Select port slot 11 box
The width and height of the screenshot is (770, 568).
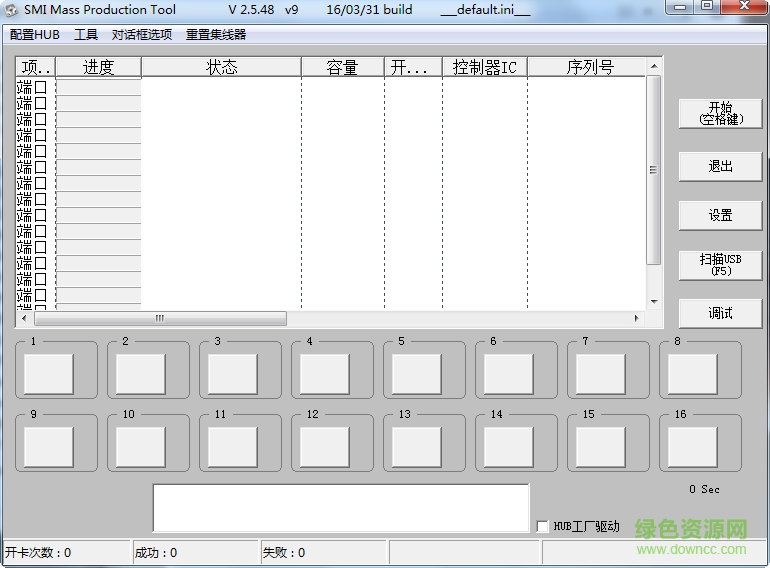point(233,447)
